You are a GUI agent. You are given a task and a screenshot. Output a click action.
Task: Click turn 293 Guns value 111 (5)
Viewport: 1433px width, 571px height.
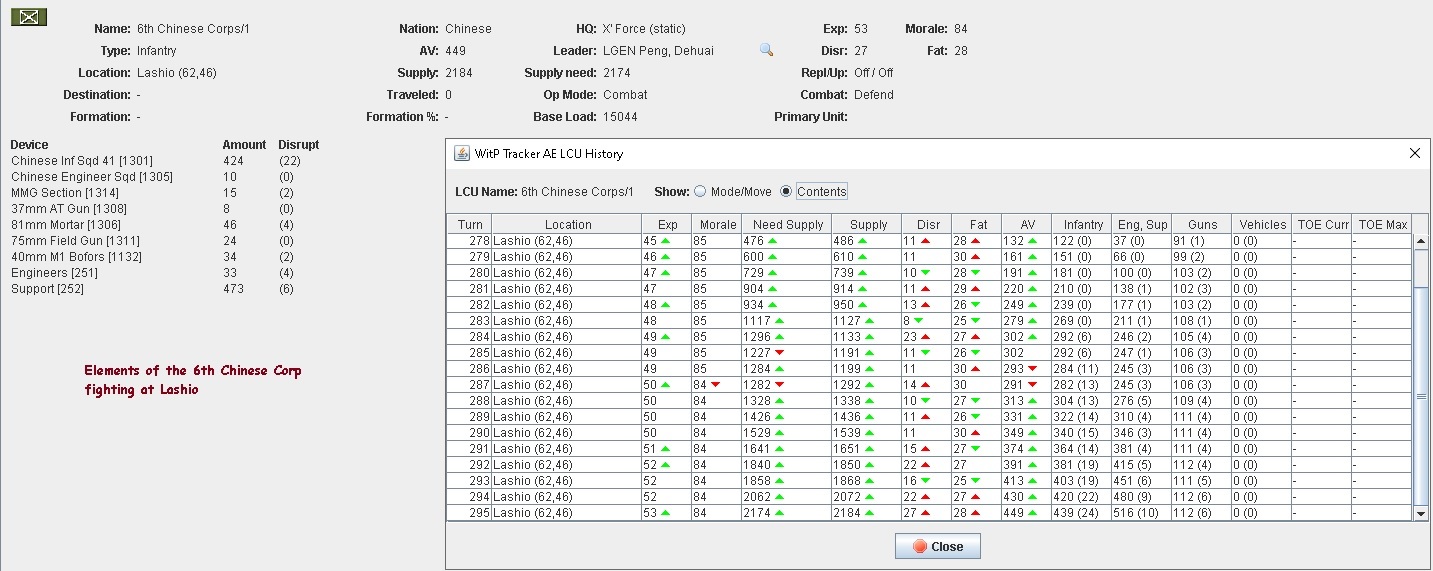tap(1192, 481)
